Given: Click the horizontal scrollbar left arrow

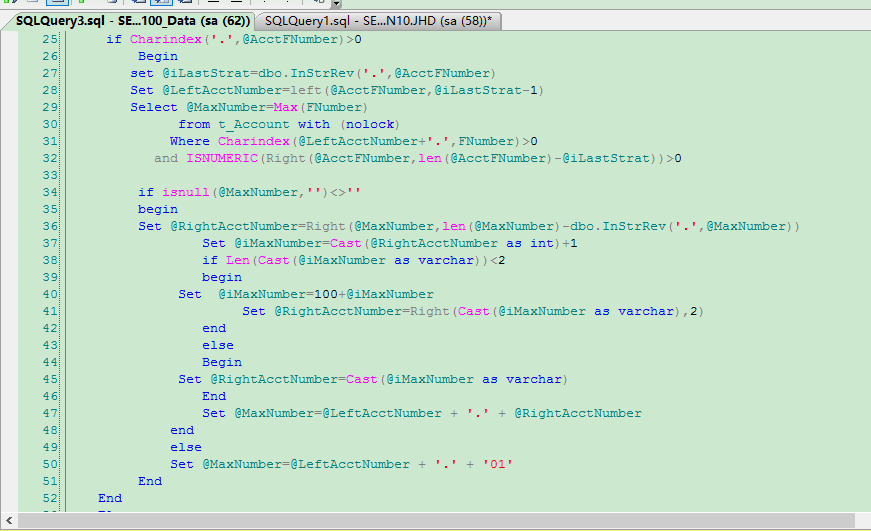Looking at the screenshot, I should [x=9, y=520].
